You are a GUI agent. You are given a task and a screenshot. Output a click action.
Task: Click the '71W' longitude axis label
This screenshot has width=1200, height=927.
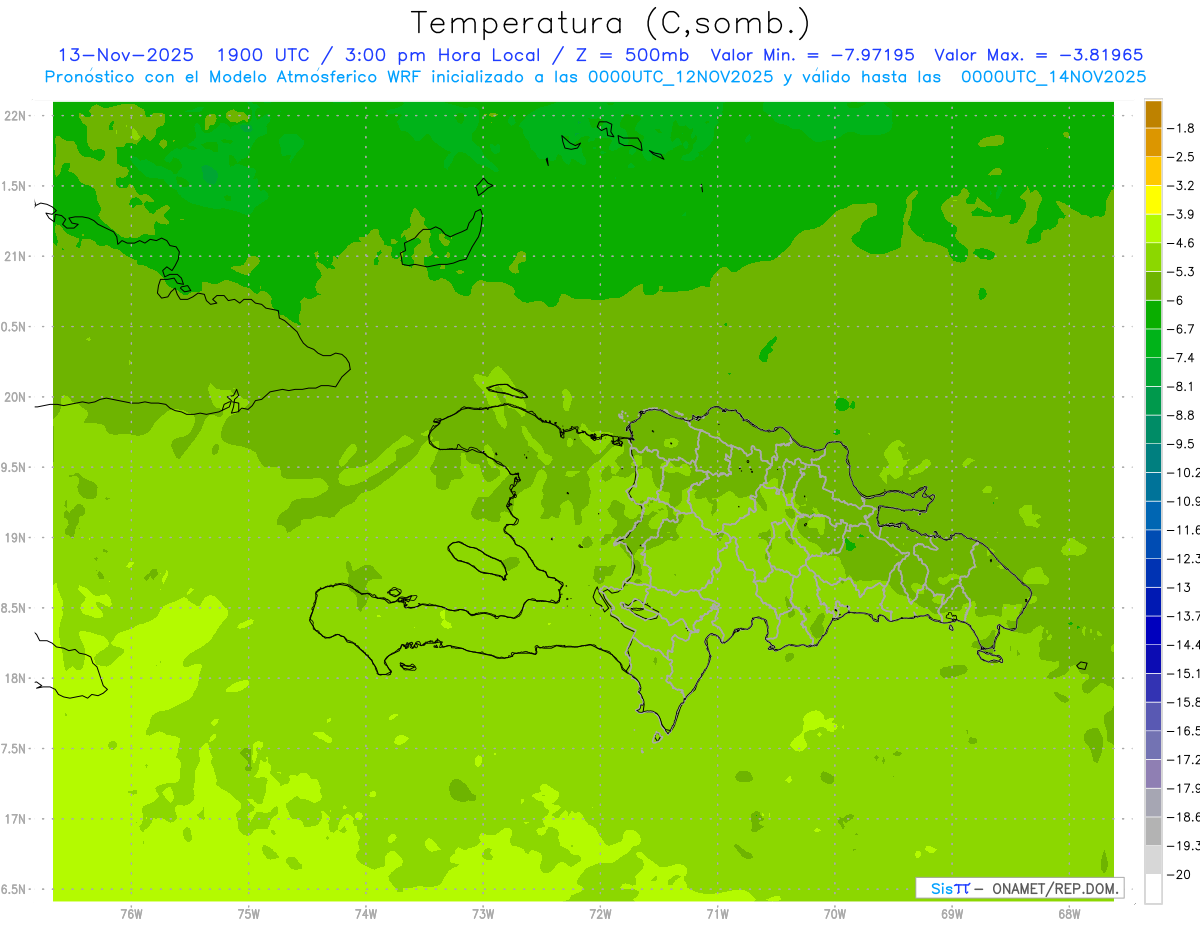(x=717, y=913)
